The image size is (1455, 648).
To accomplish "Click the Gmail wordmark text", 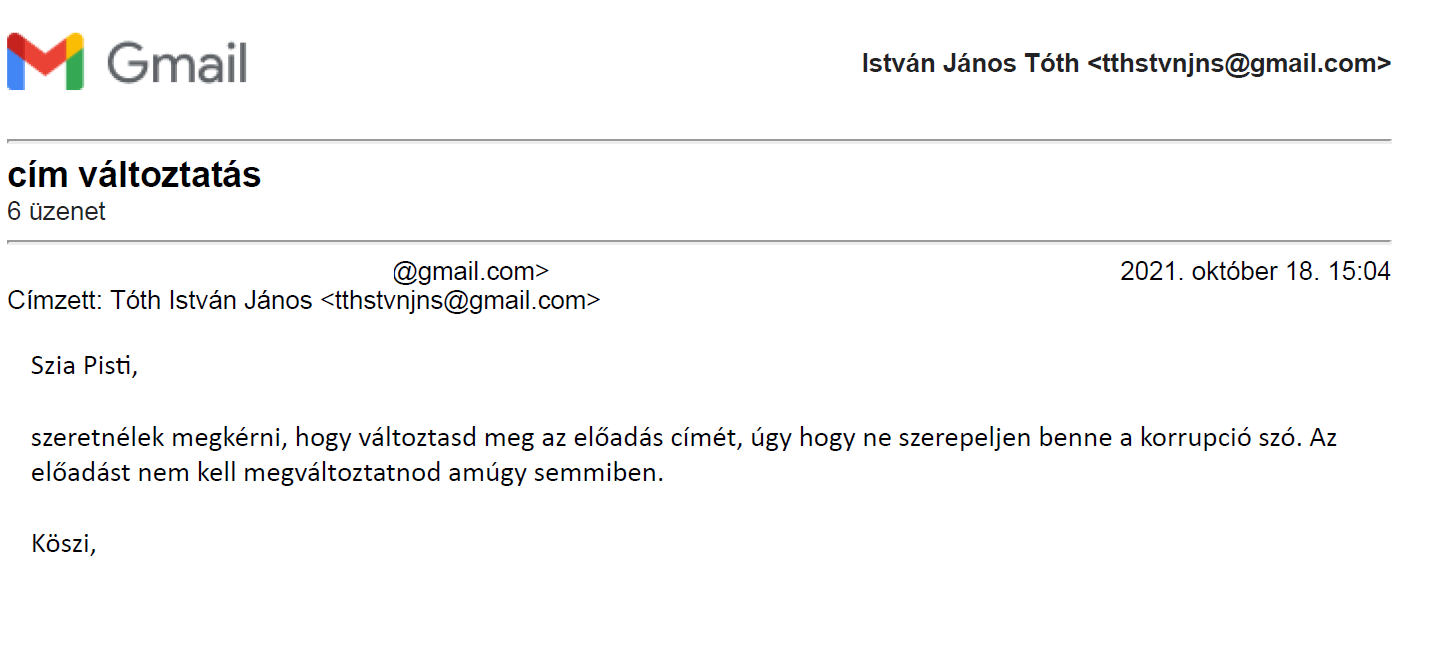I will pos(177,63).
